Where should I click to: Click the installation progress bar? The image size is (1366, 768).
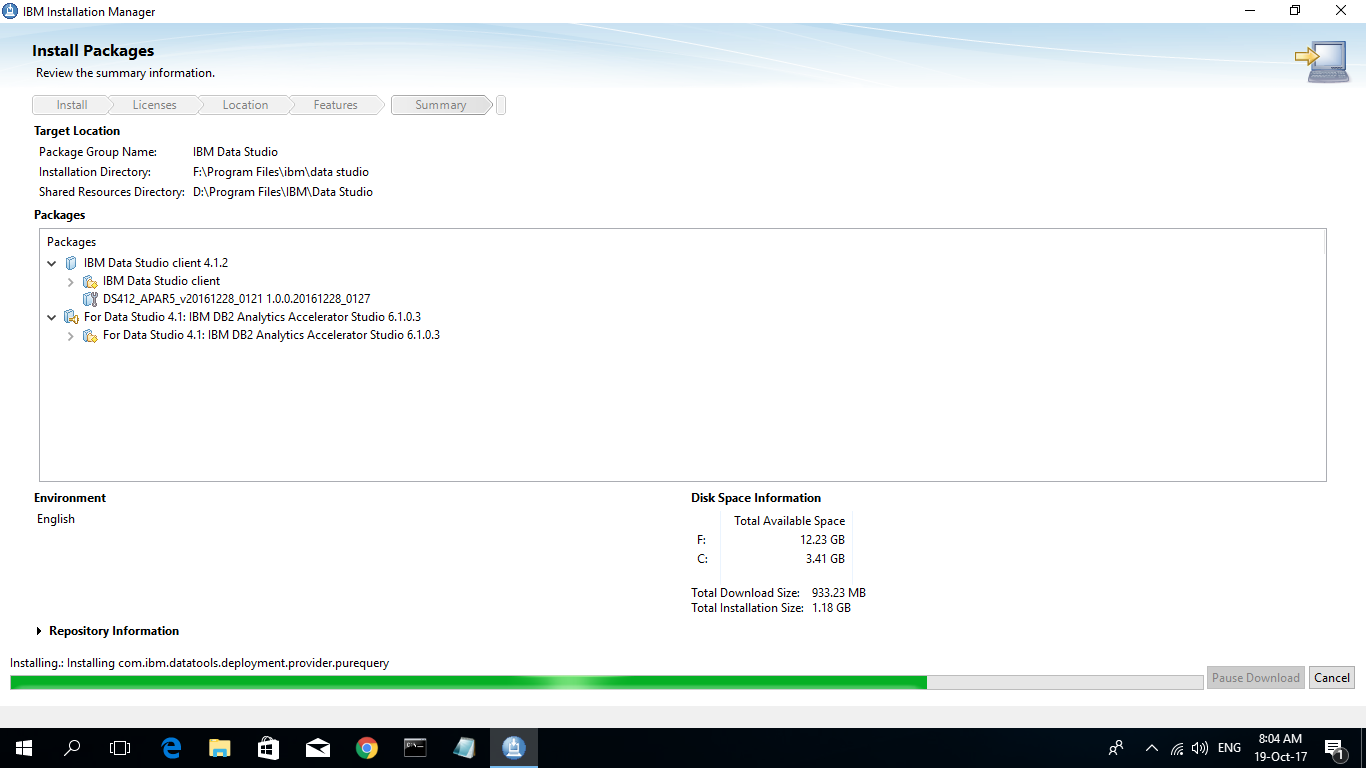pyautogui.click(x=606, y=682)
